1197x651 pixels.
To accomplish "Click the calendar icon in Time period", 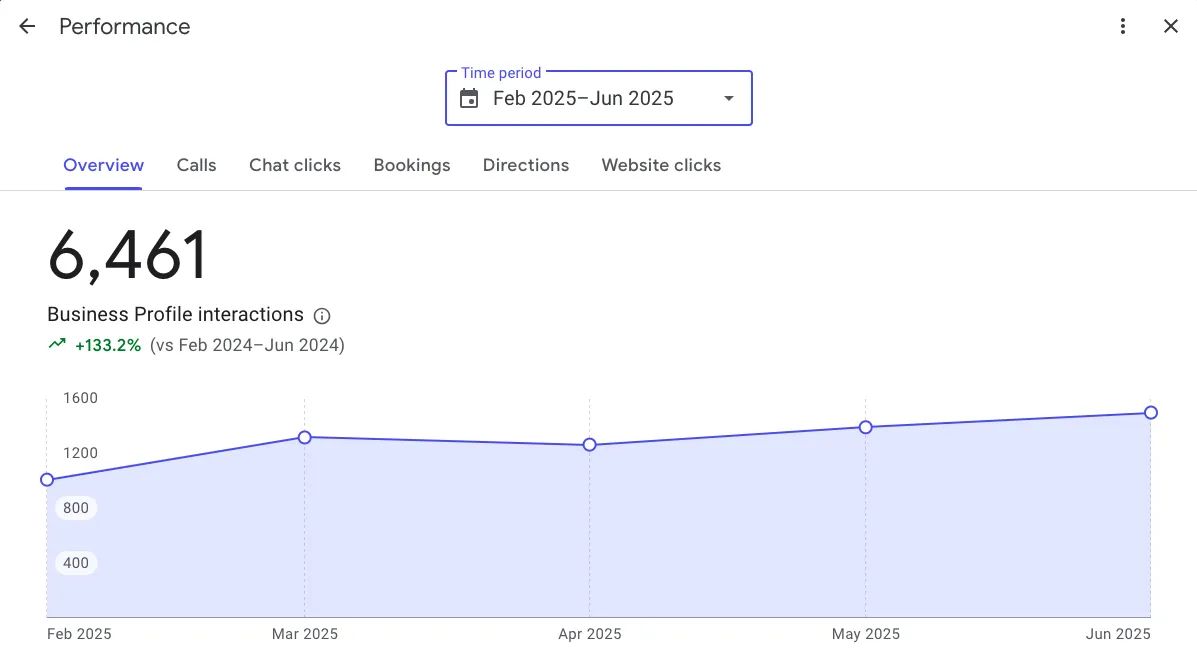I will pyautogui.click(x=469, y=98).
